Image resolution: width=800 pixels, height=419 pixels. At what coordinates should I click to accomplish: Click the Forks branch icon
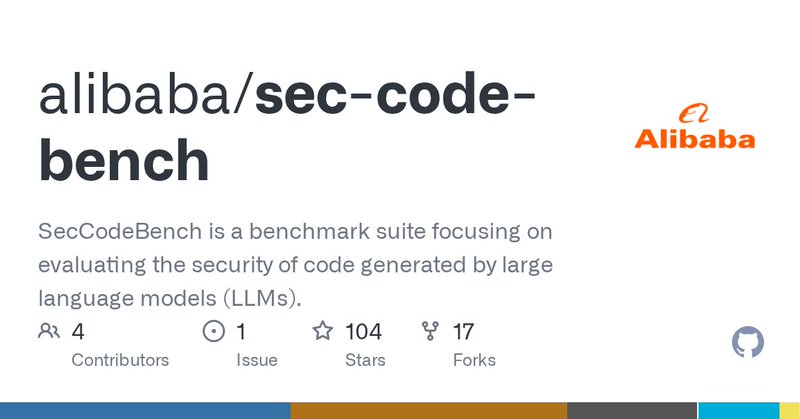(431, 331)
